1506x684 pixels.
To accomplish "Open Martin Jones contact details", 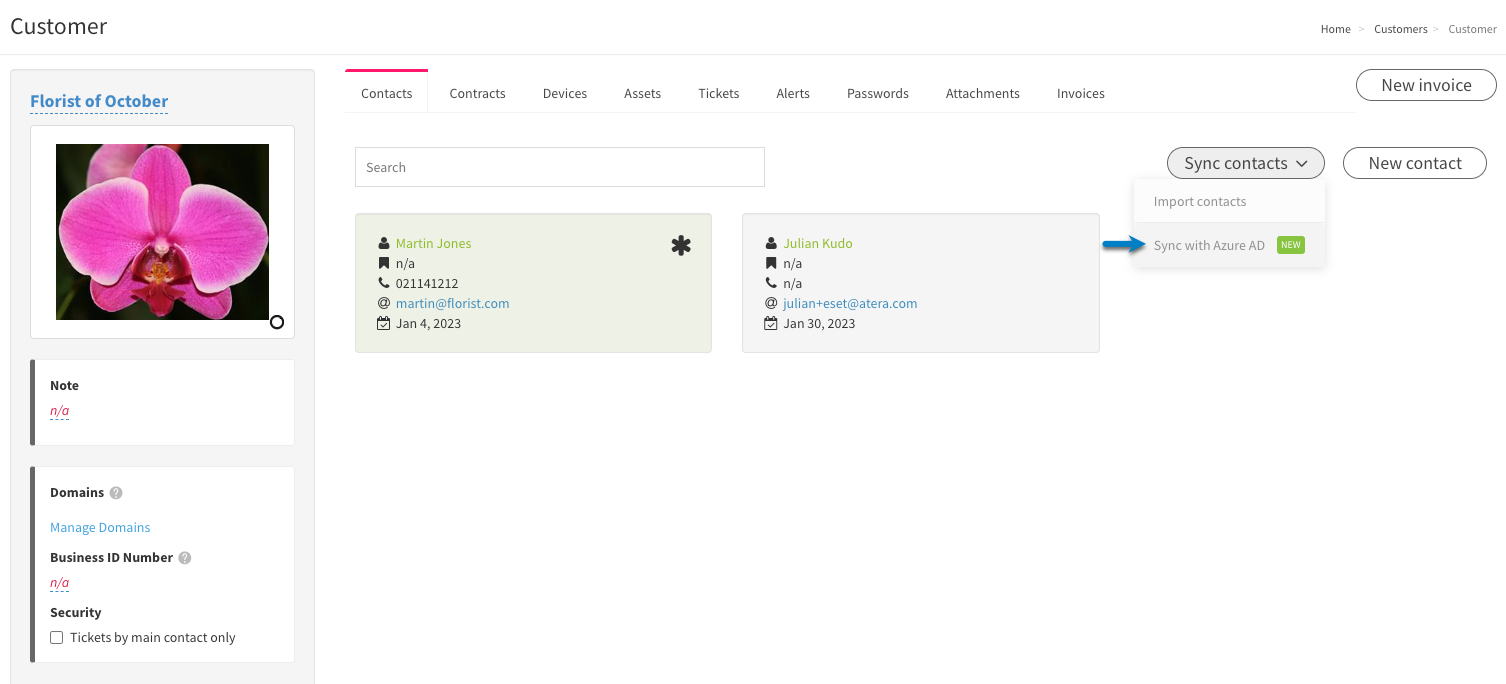I will point(433,243).
